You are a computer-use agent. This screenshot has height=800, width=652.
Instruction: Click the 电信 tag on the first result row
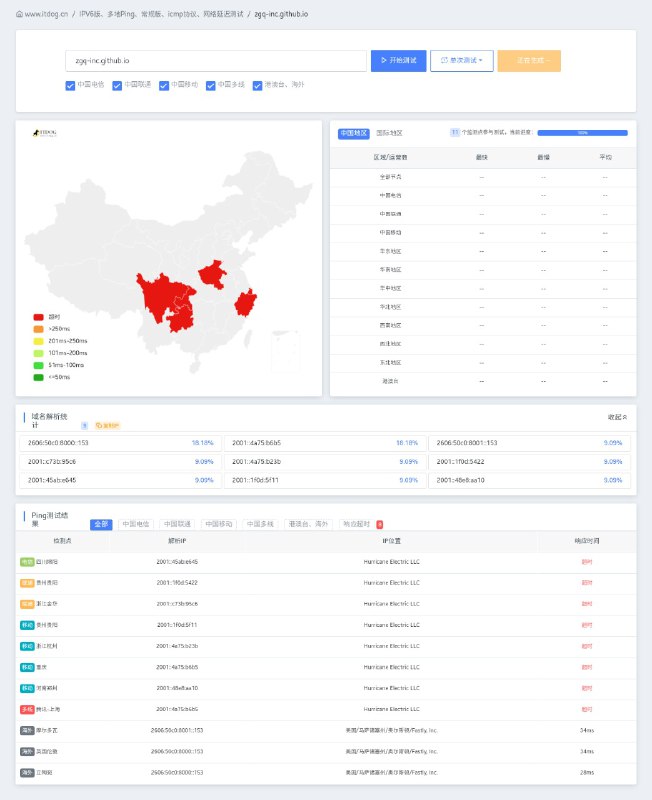pos(27,562)
